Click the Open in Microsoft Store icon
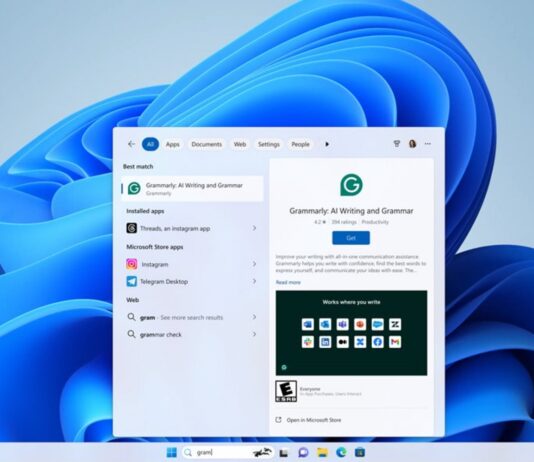Image resolution: width=534 pixels, height=462 pixels. click(x=278, y=420)
